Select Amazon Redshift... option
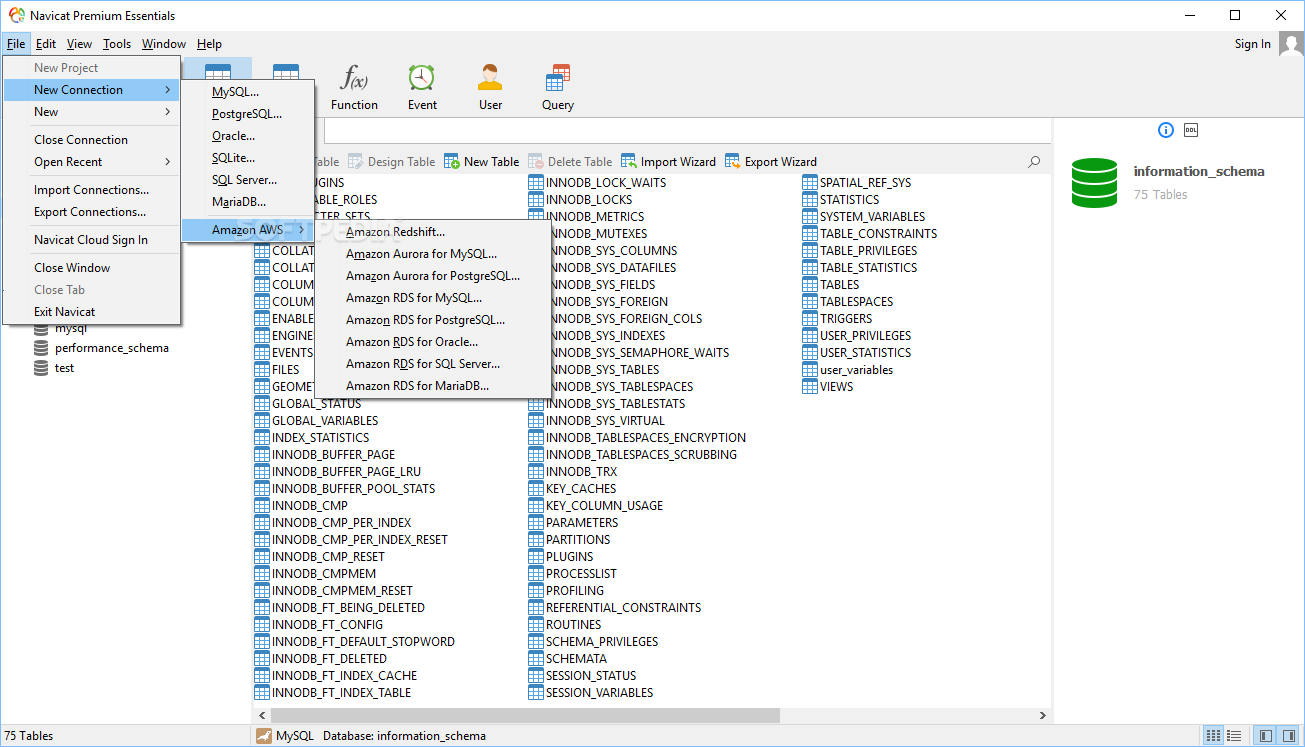Viewport: 1305px width, 747px height. pyautogui.click(x=432, y=232)
